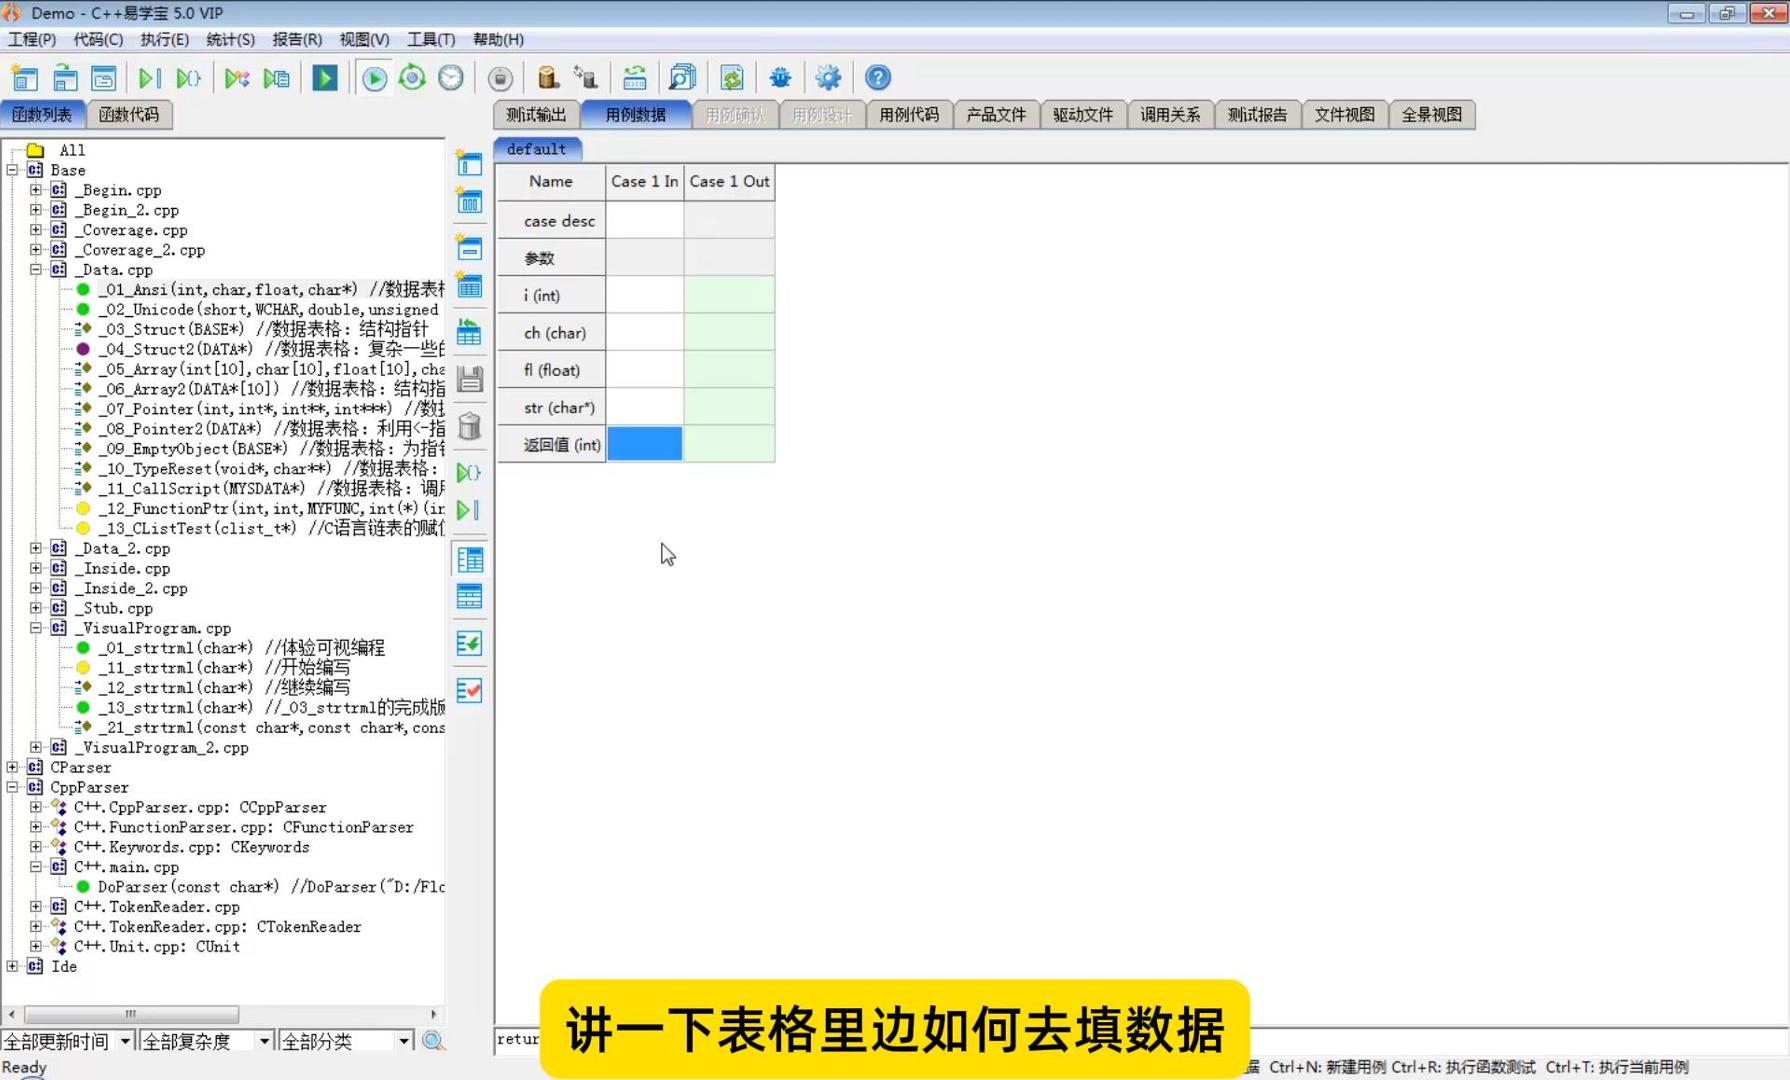The height and width of the screenshot is (1080, 1790).
Task: Click the round stop button icon
Action: coord(500,78)
